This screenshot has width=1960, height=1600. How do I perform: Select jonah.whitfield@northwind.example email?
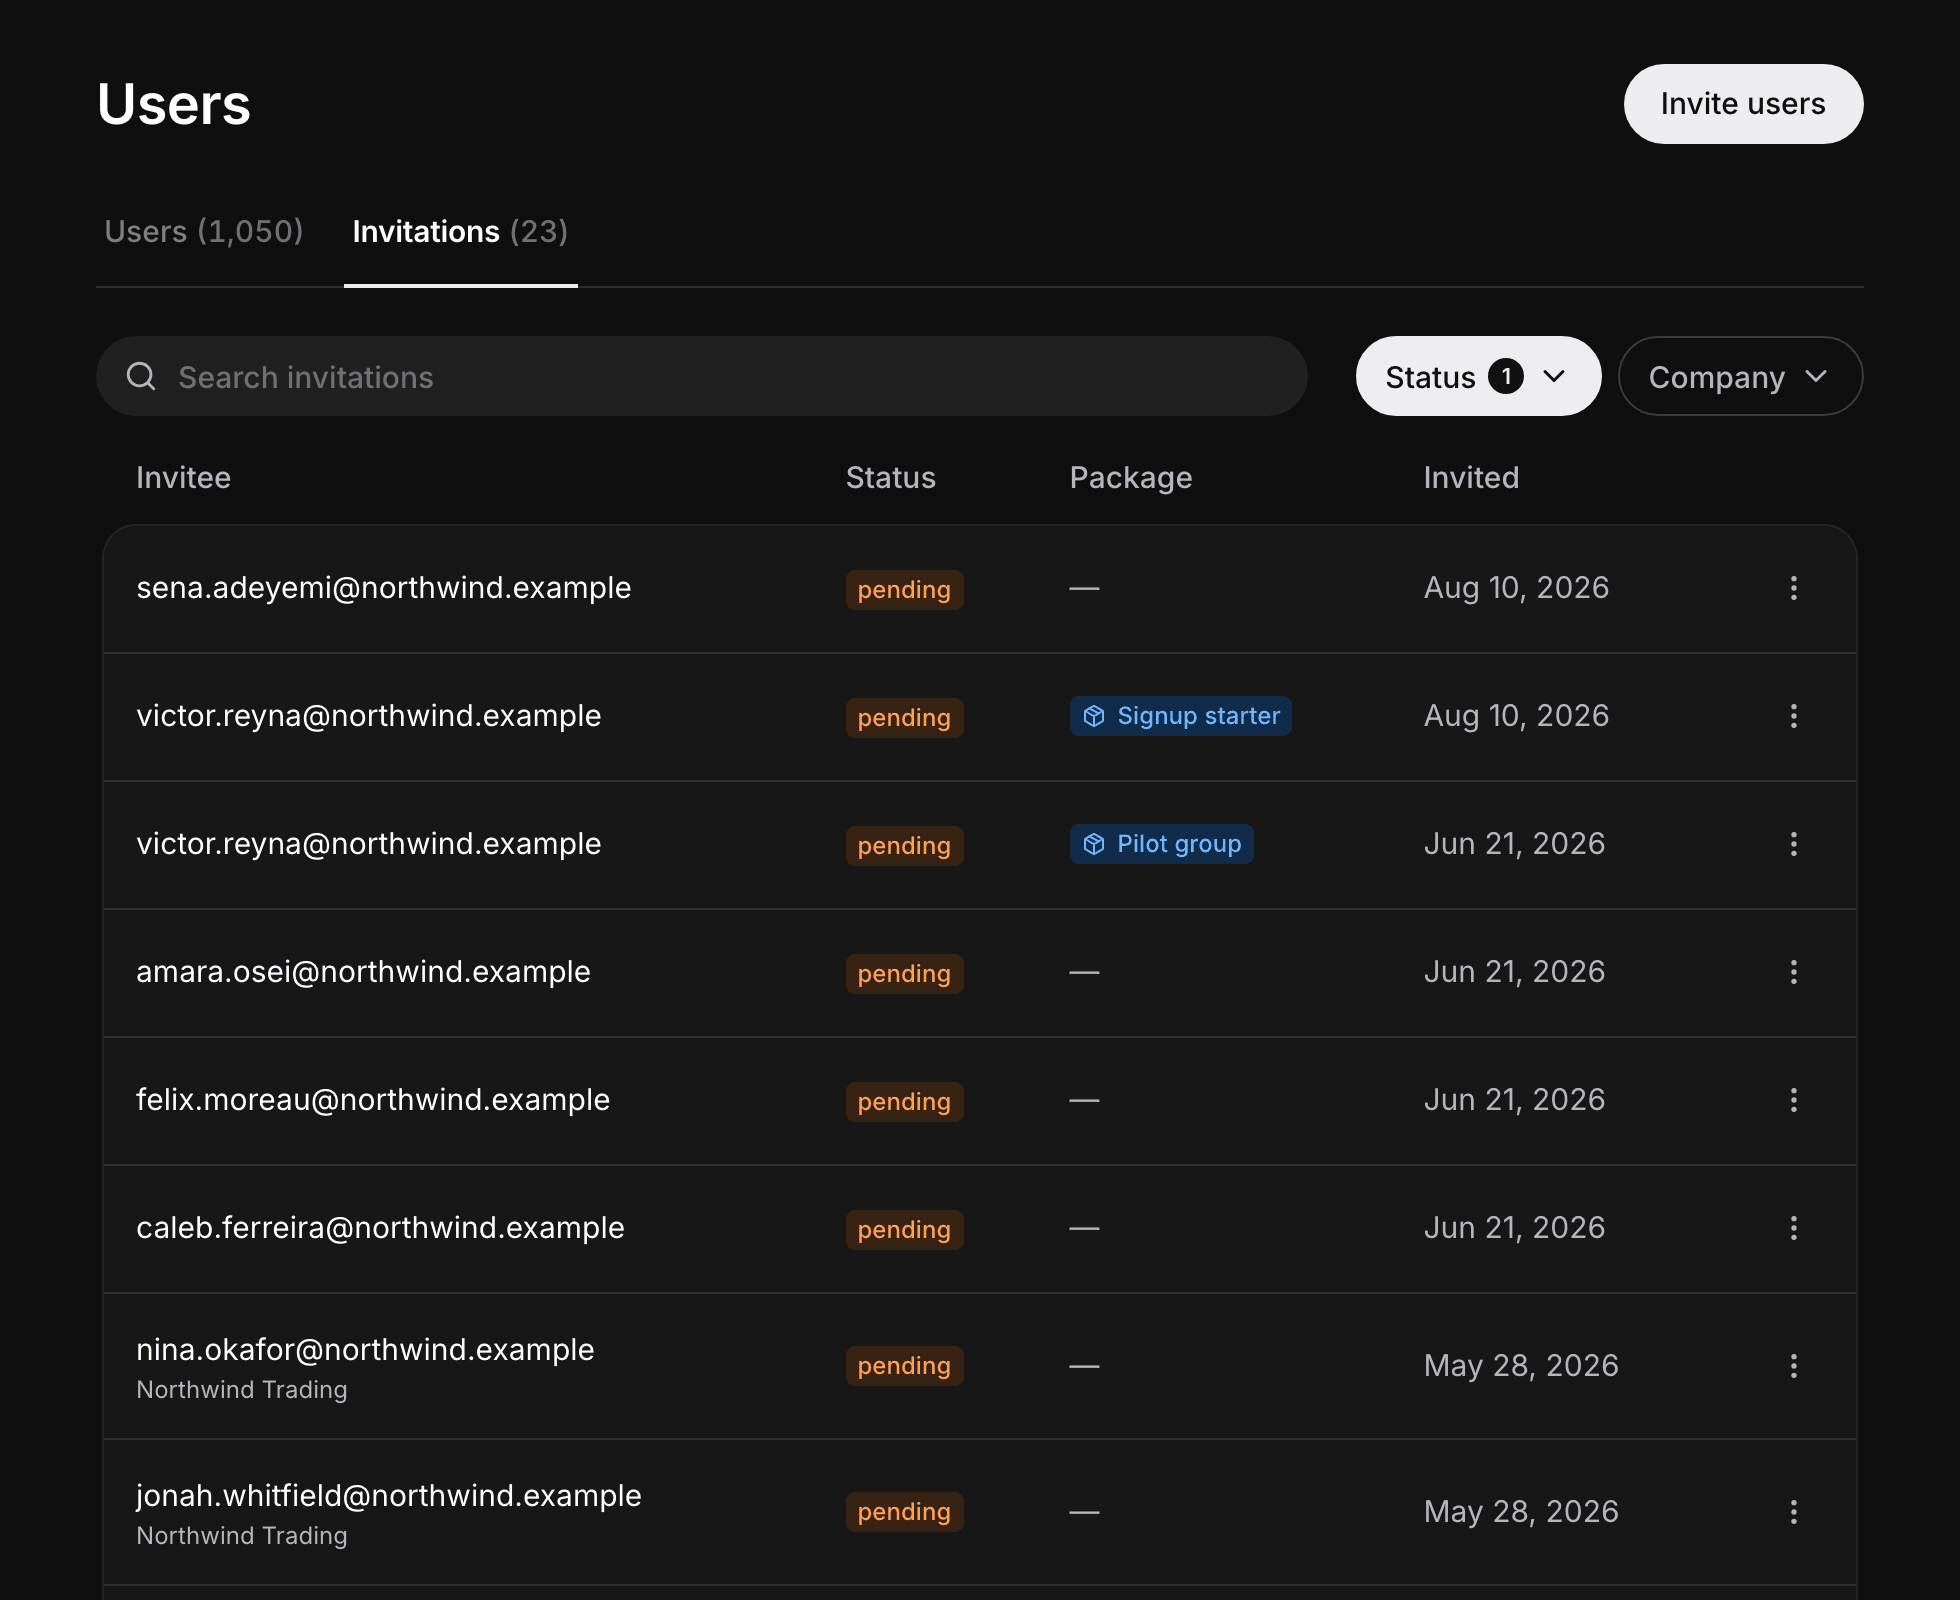coord(388,1496)
